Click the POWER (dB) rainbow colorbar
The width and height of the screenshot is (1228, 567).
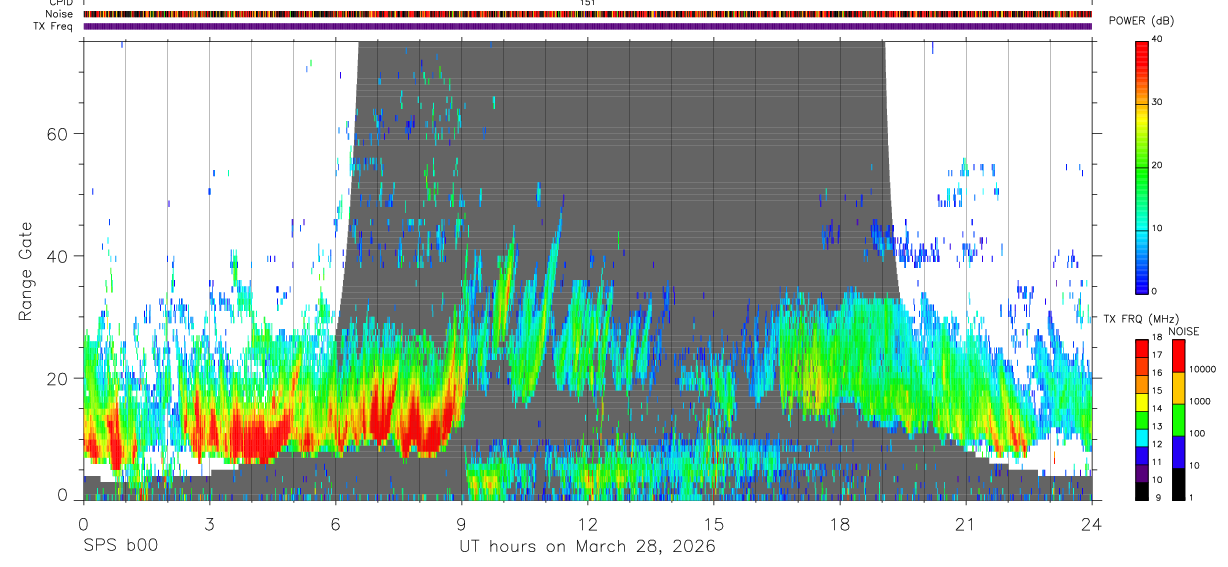point(1141,166)
